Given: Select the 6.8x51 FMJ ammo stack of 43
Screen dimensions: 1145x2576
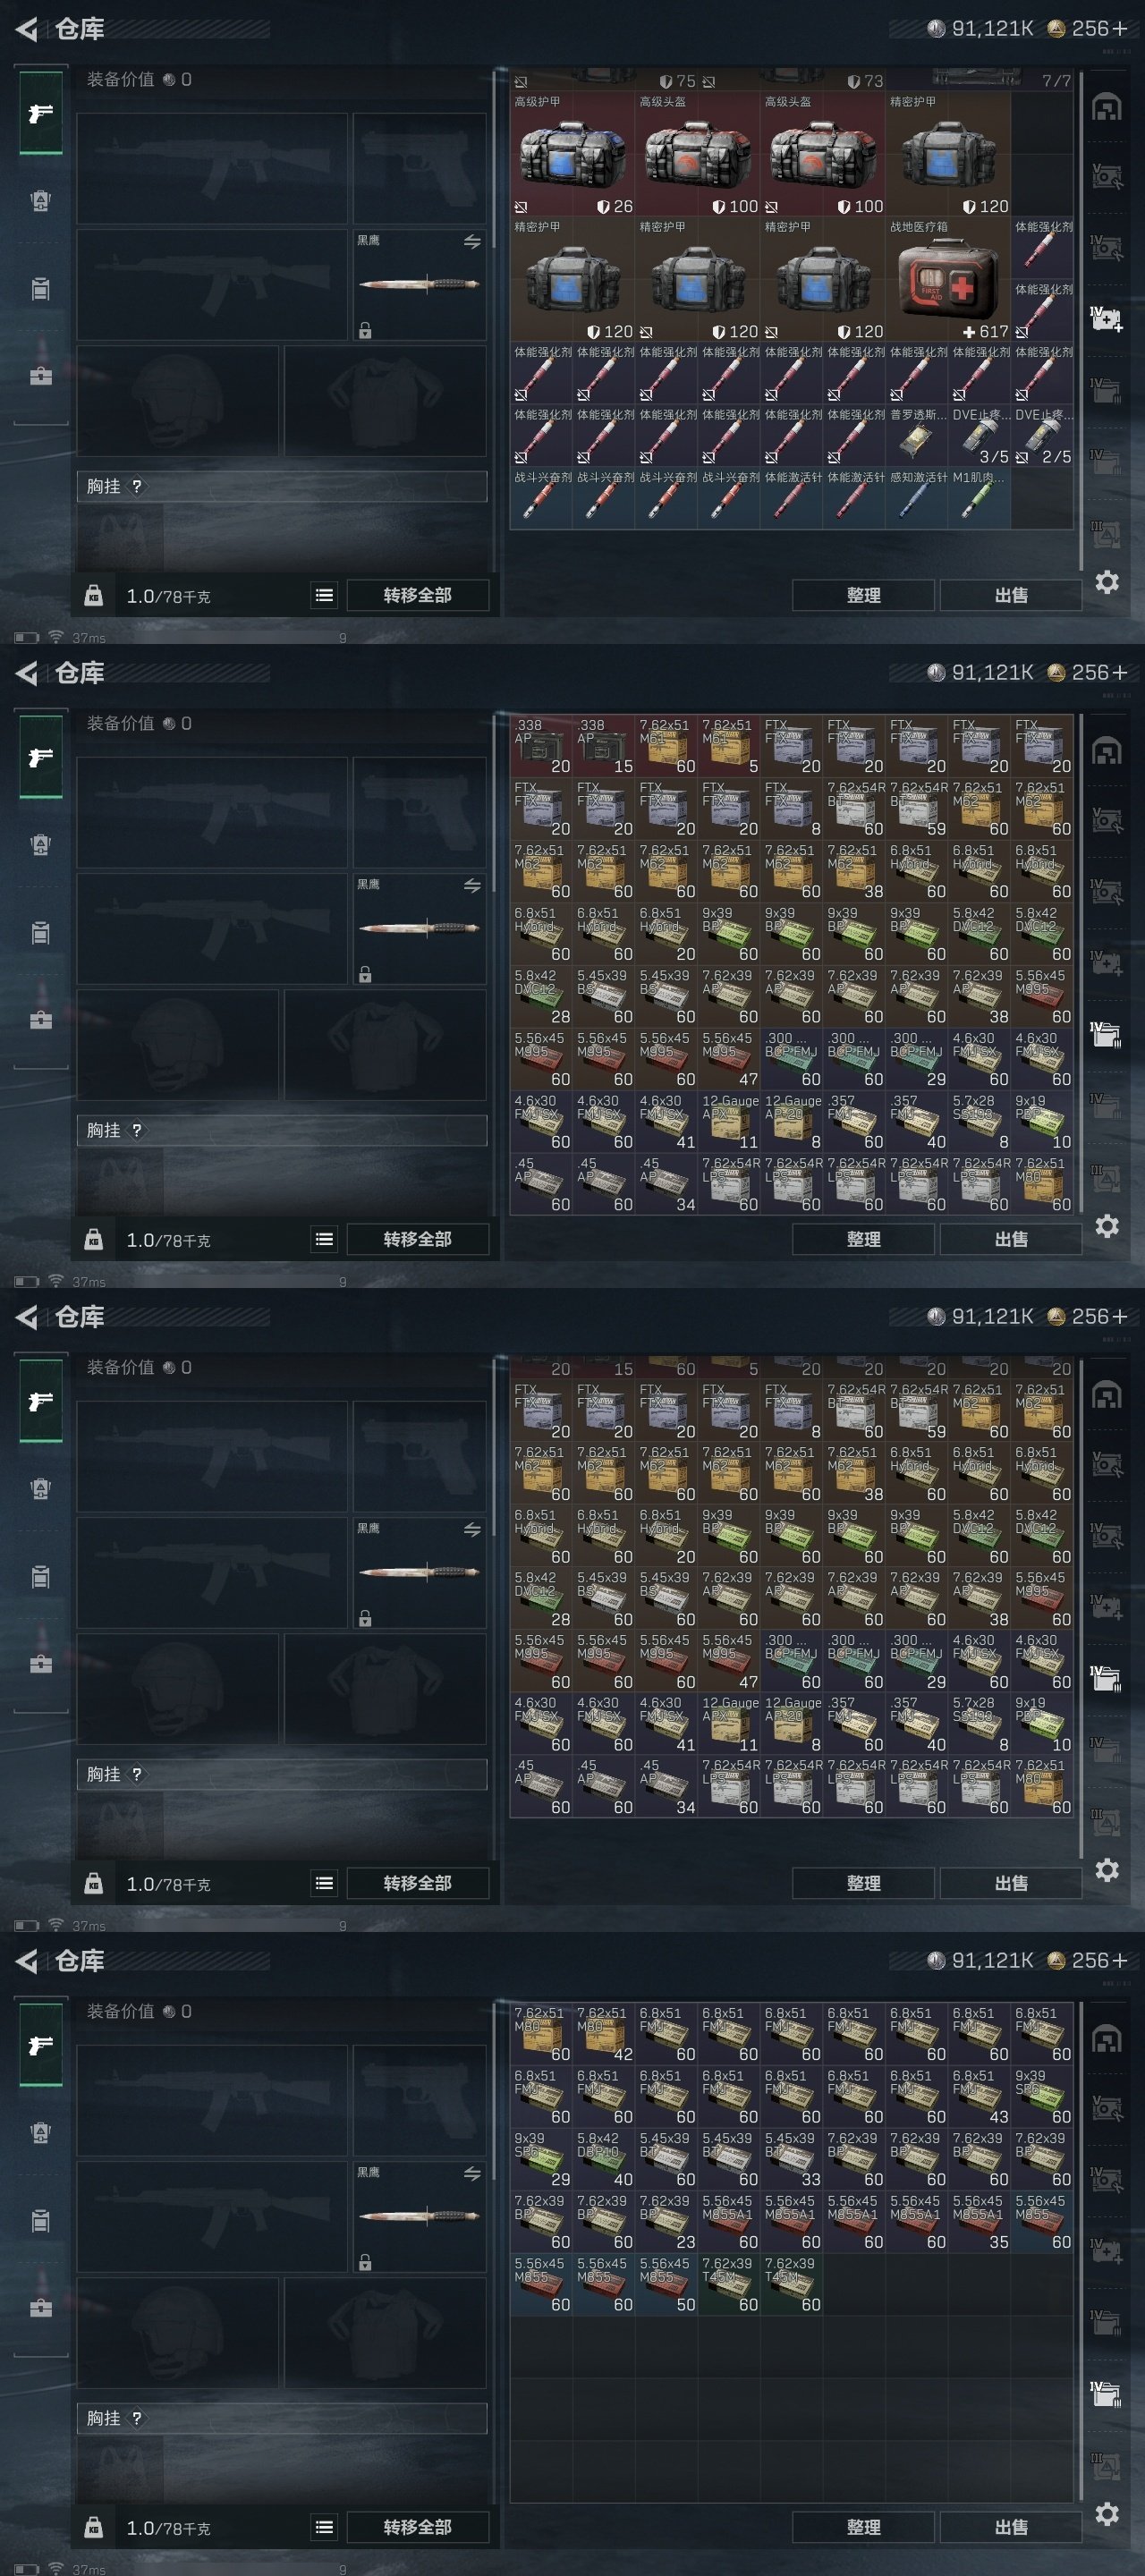Looking at the screenshot, I should coord(979,2096).
